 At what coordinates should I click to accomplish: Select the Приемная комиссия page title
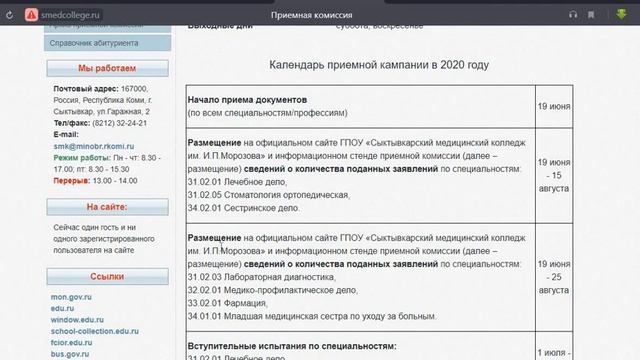point(311,15)
